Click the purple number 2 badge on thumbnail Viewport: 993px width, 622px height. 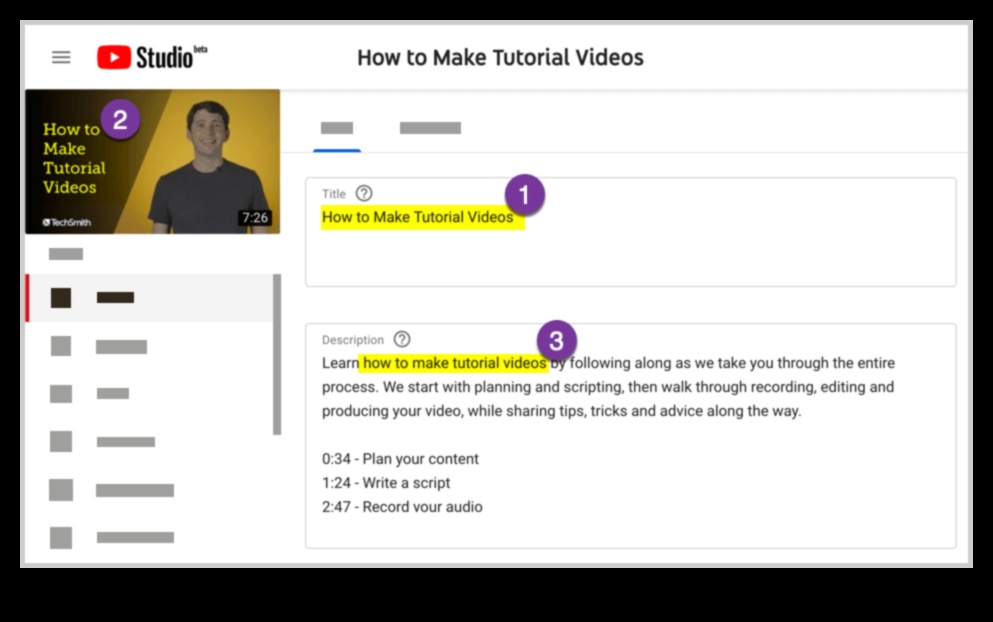[x=120, y=120]
